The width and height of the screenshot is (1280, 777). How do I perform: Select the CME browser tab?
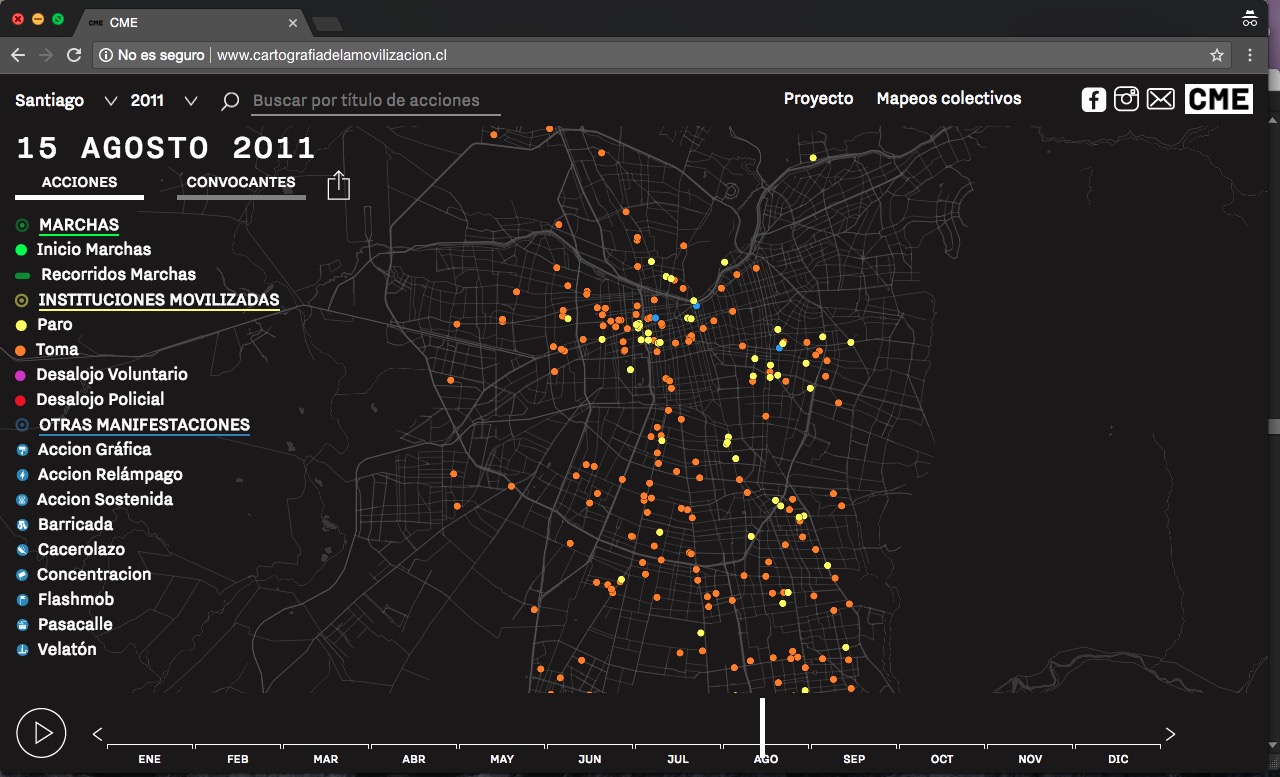pyautogui.click(x=190, y=22)
